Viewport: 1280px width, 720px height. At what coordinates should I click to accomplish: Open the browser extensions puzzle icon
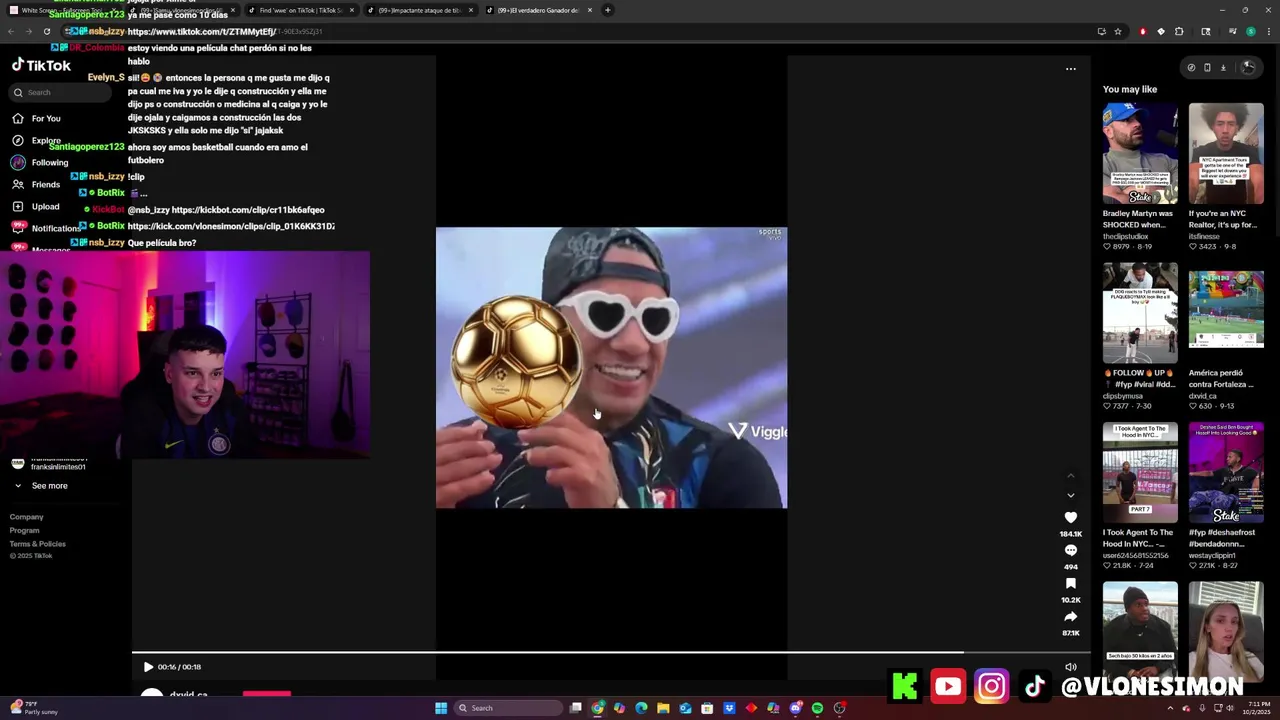coord(1179,31)
